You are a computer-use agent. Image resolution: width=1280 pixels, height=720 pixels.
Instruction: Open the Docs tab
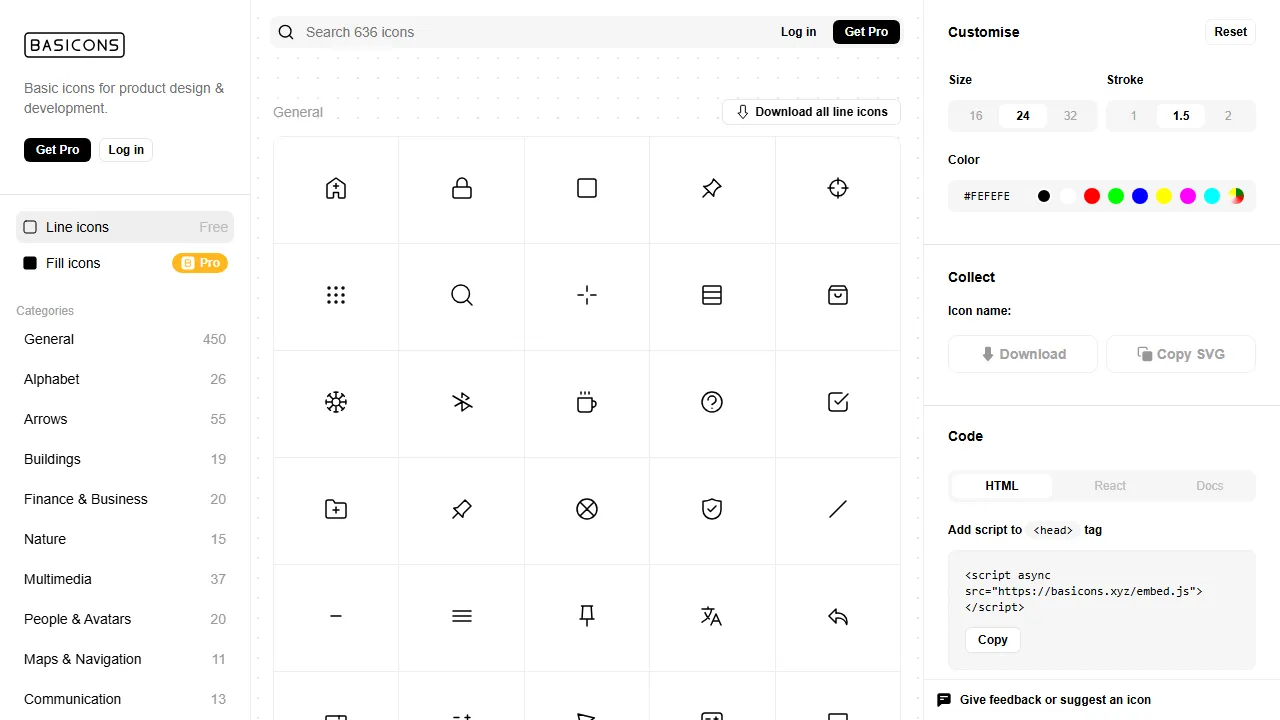1209,486
